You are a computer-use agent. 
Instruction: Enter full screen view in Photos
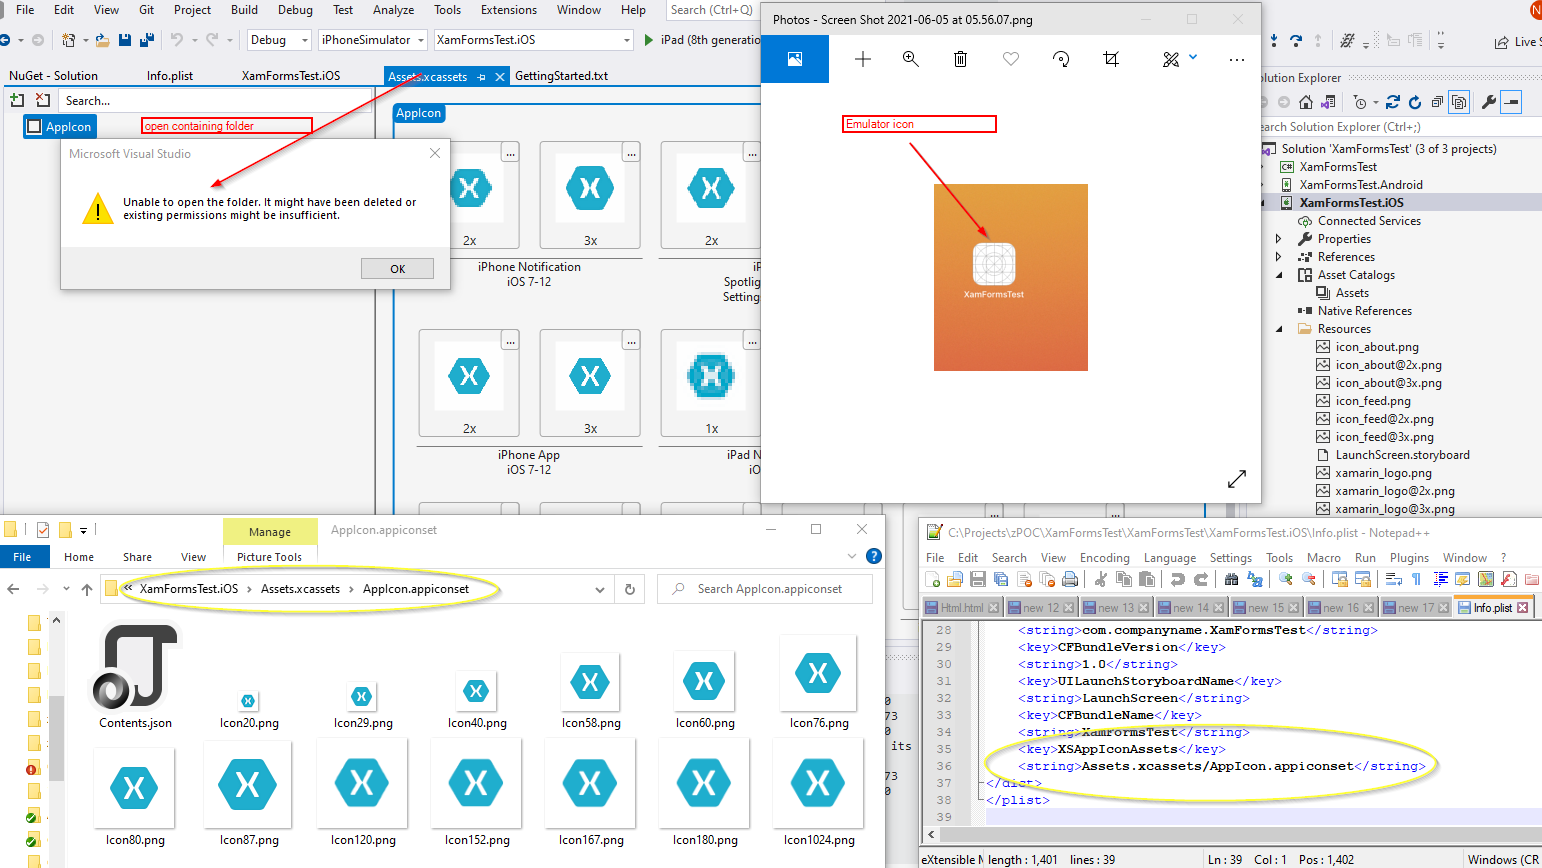1237,479
